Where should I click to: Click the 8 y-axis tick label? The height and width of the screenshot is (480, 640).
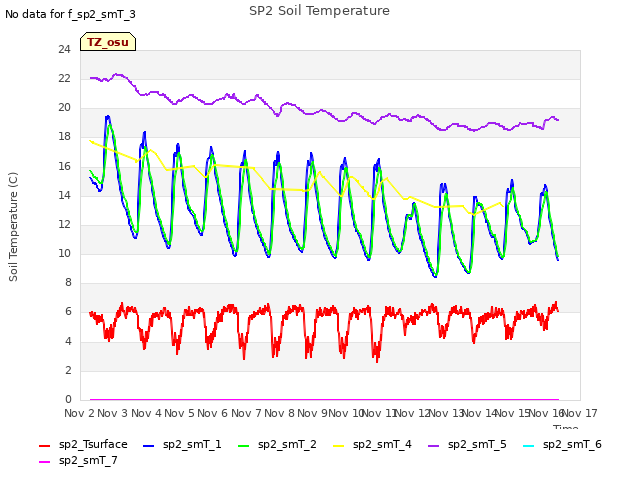tap(68, 283)
